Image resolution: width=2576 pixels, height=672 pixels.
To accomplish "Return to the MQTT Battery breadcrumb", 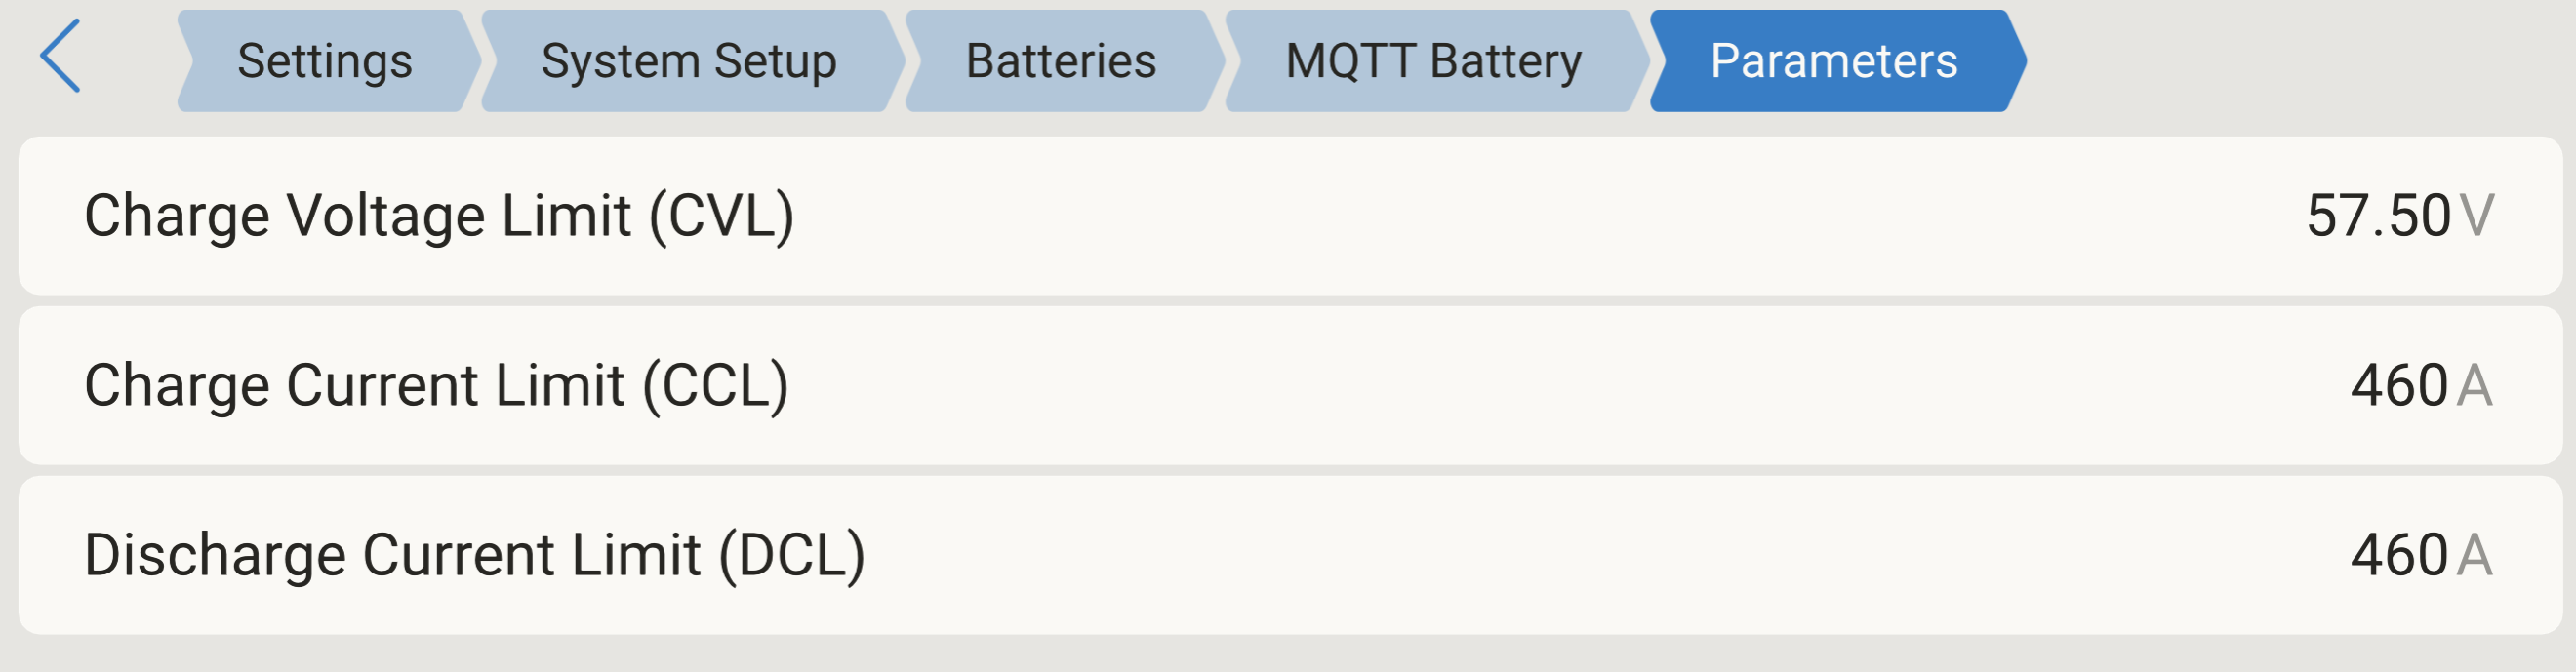I will (1433, 61).
